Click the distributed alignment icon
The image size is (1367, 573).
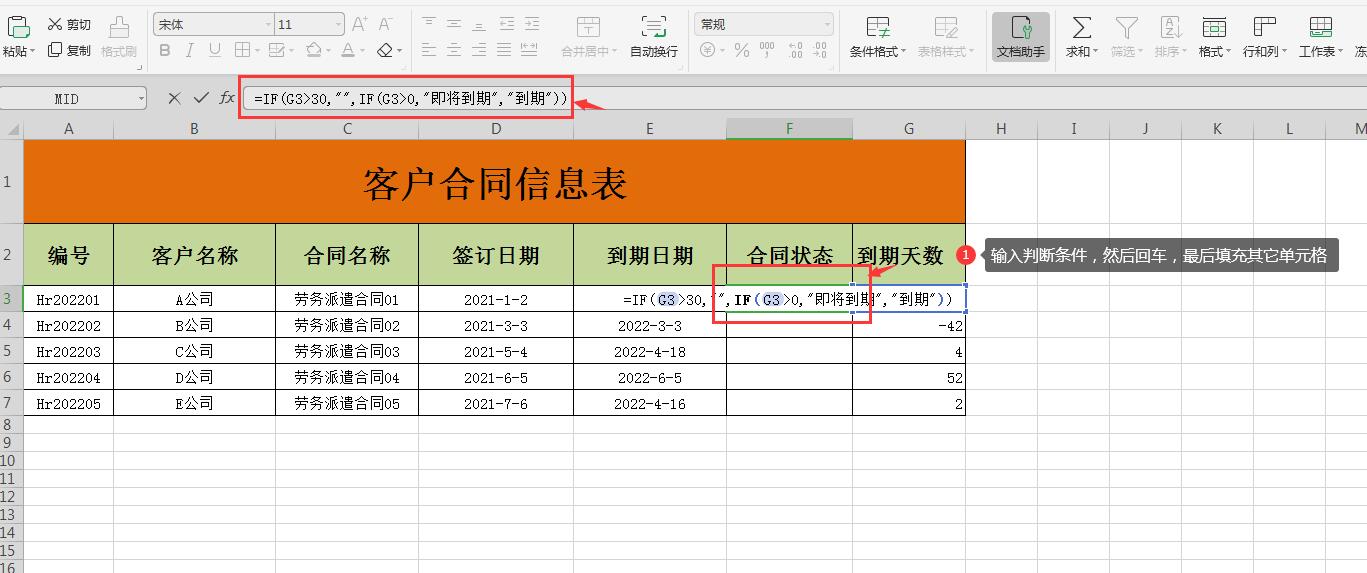tap(531, 49)
